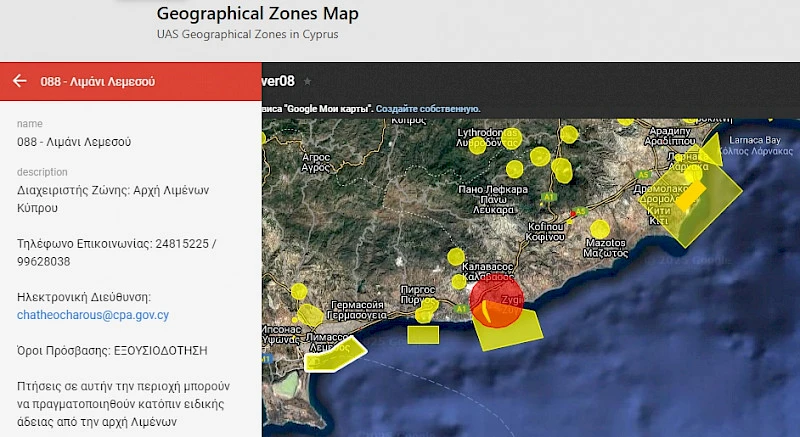Click the "Διαχειριστής Ζώνης" description text

pyautogui.click(x=113, y=199)
